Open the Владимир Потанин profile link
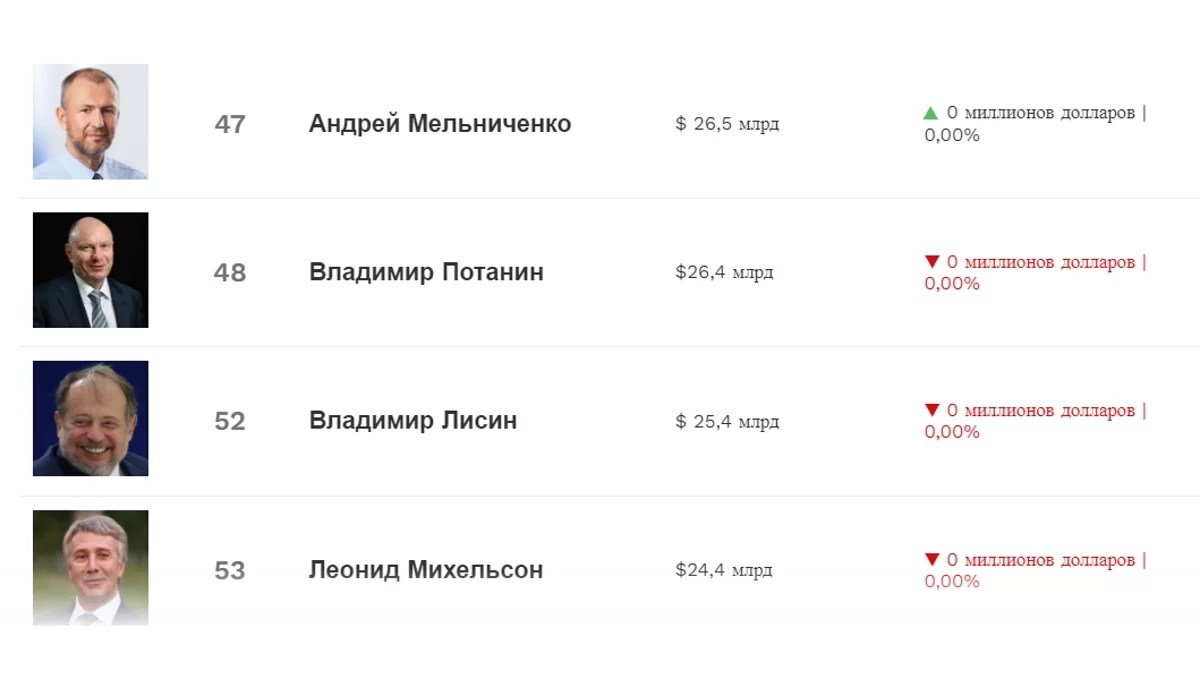 (426, 272)
